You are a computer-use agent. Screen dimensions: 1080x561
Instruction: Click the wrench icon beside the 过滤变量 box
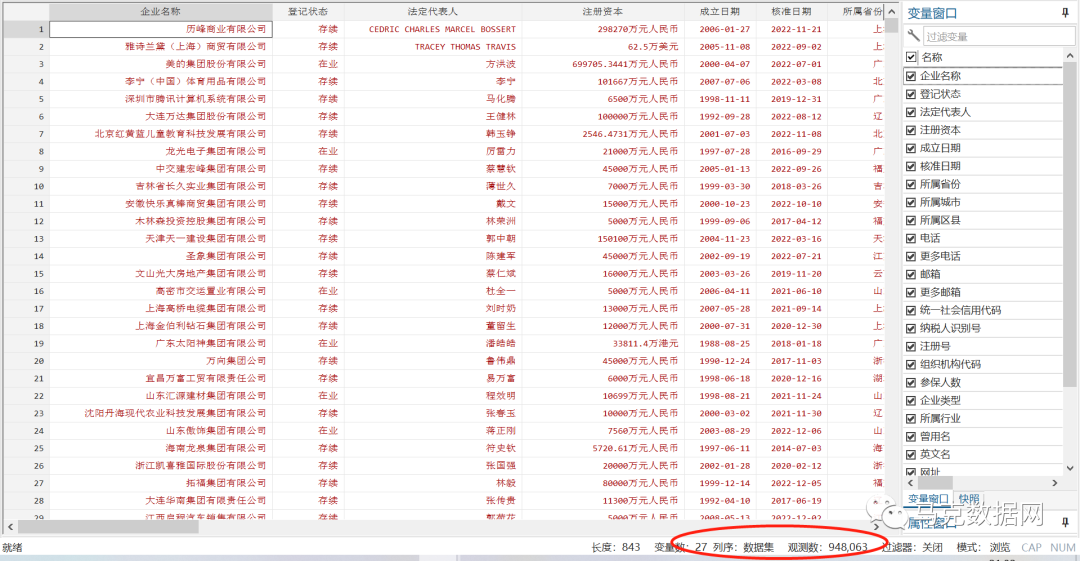913,36
